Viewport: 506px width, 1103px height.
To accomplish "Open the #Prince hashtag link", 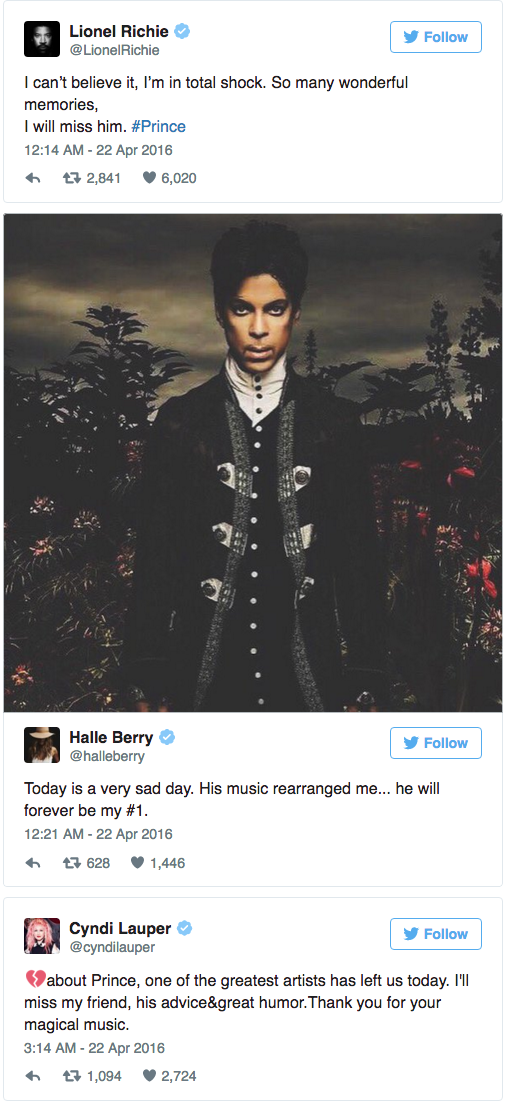I will 158,127.
